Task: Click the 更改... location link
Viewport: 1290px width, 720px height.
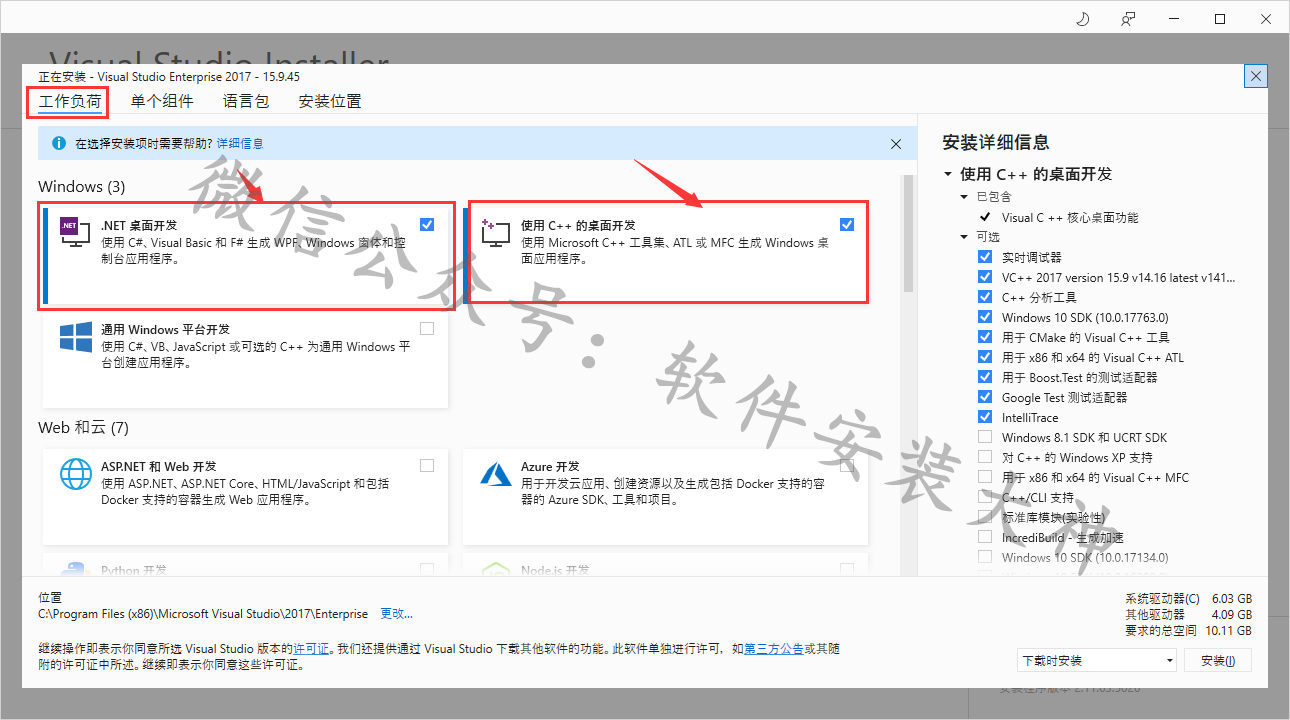Action: 396,613
